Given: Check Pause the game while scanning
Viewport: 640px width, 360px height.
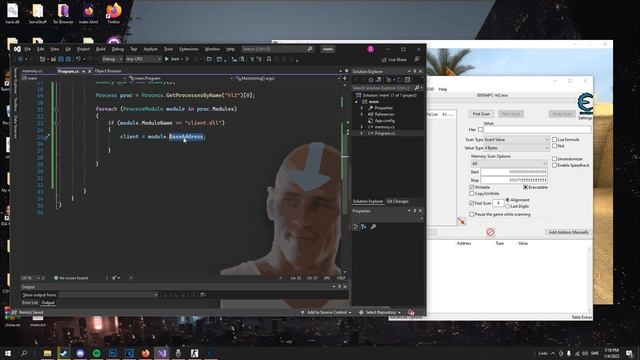Looking at the screenshot, I should click(472, 214).
